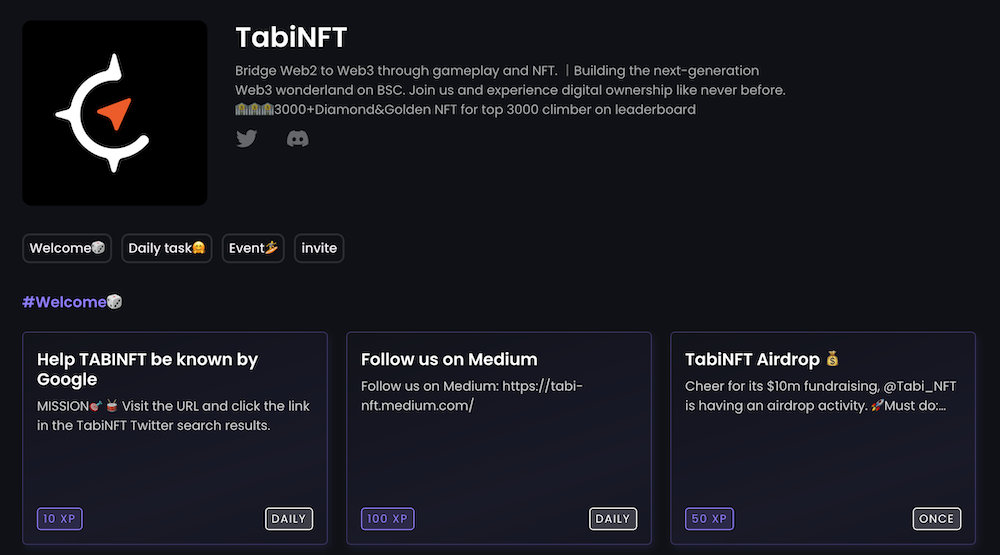The height and width of the screenshot is (555, 1000).
Task: Select the Daily task category tag
Action: click(167, 248)
